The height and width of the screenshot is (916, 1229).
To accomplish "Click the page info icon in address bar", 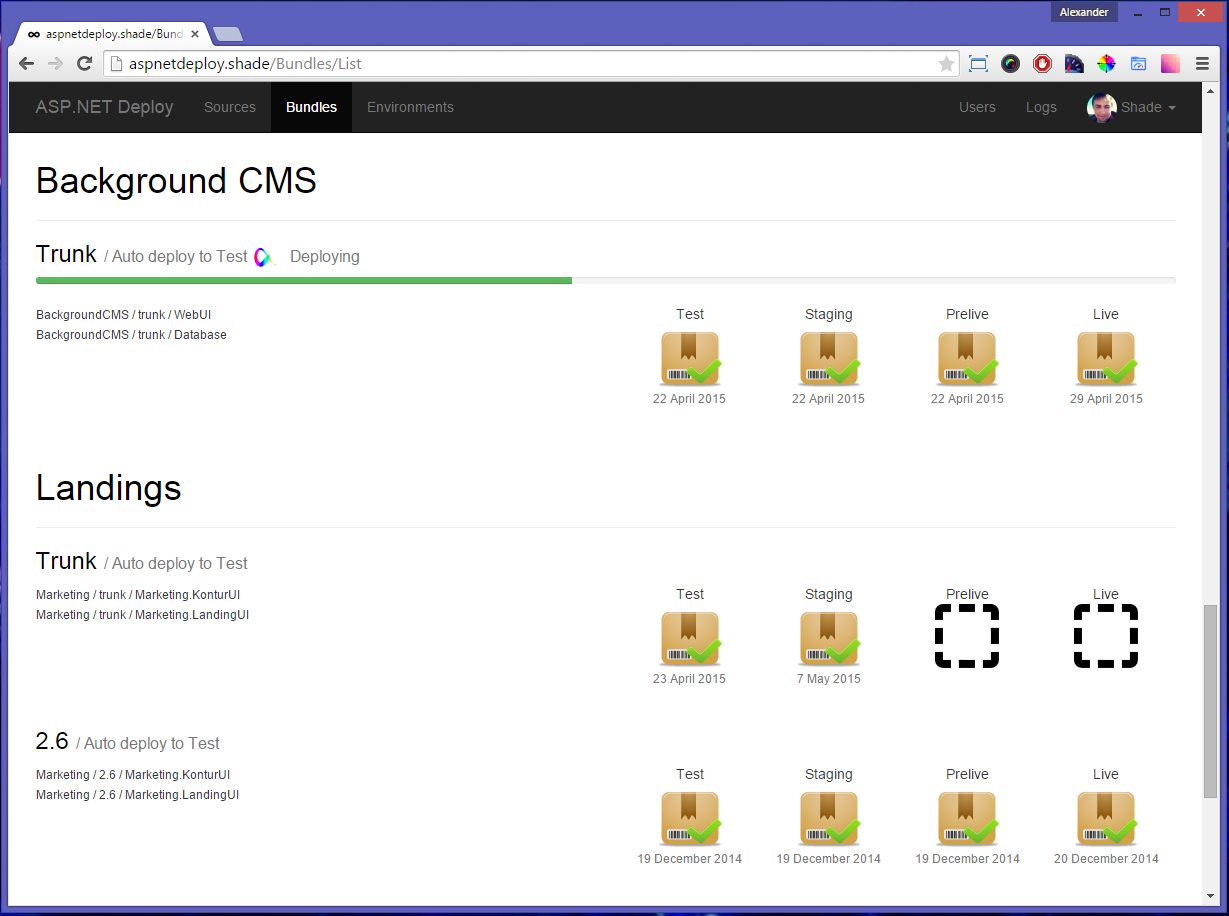I will coord(115,64).
